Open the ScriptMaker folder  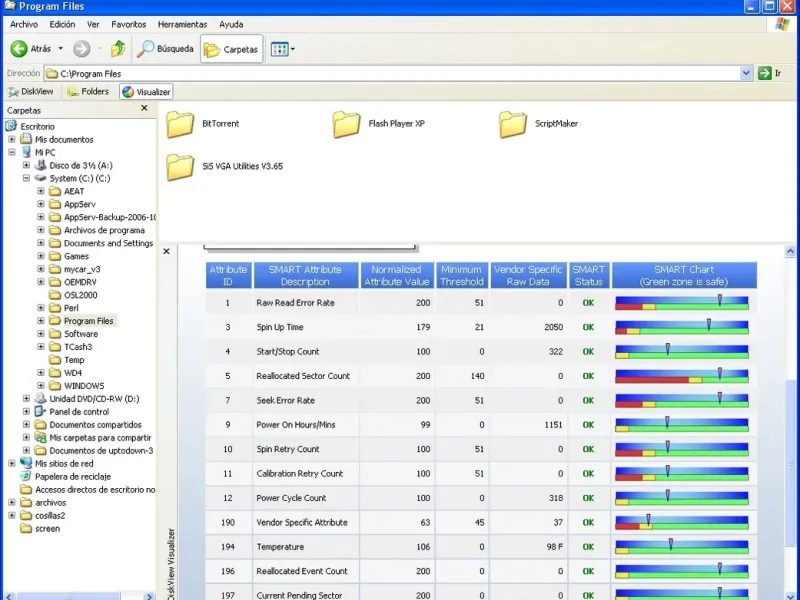(x=513, y=124)
